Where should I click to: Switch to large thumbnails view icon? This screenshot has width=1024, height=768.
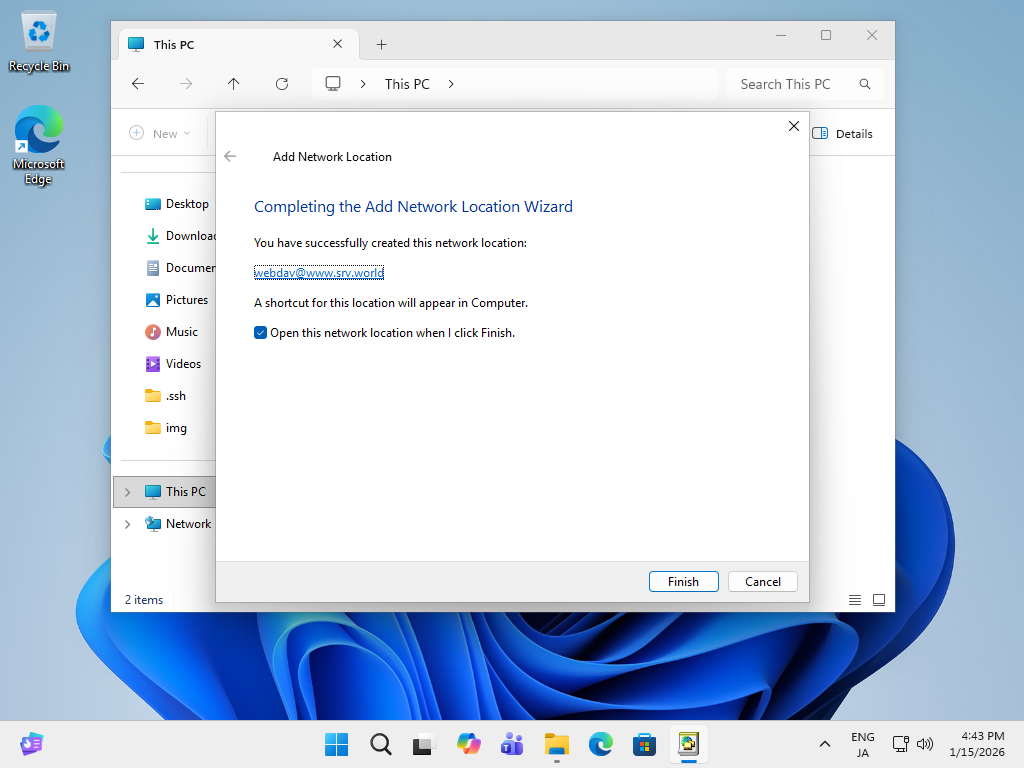[x=879, y=600]
